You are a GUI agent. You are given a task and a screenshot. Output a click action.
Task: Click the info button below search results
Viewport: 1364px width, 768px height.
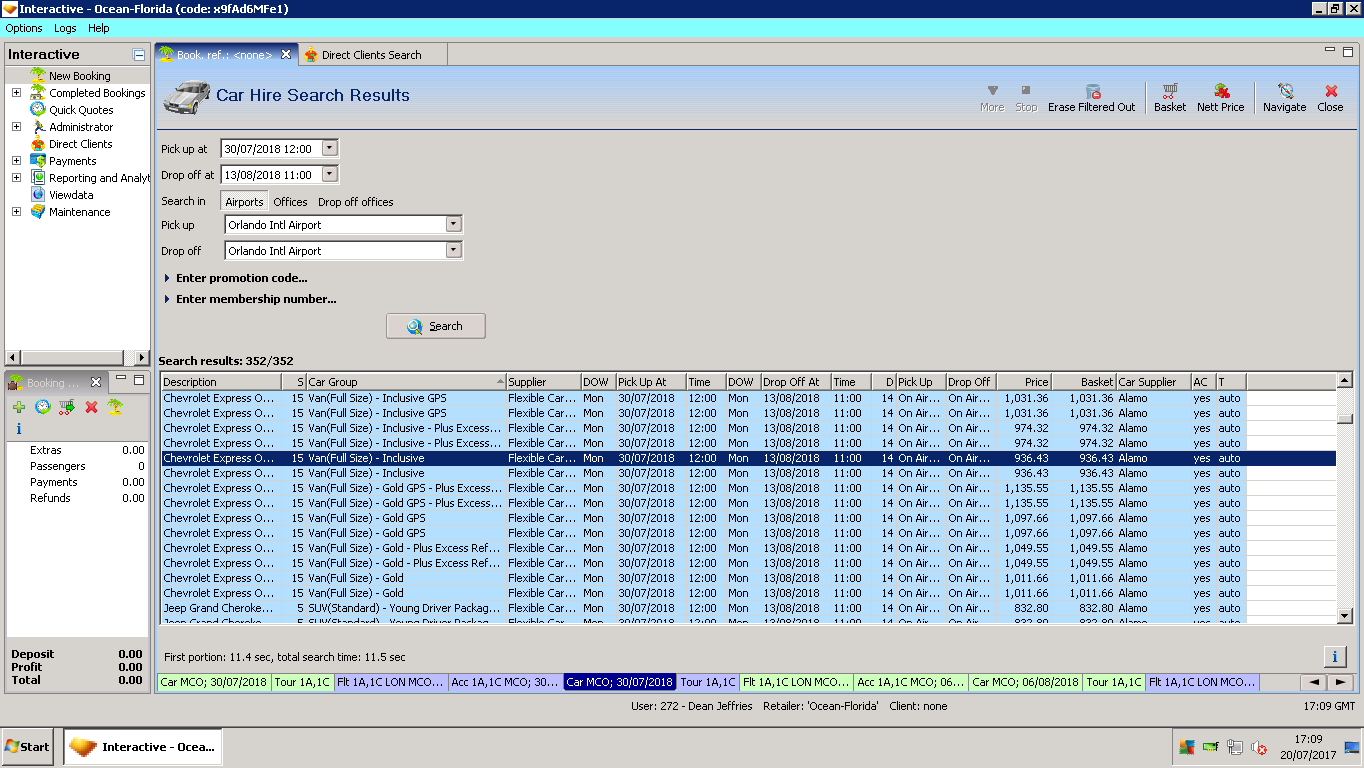(1334, 657)
